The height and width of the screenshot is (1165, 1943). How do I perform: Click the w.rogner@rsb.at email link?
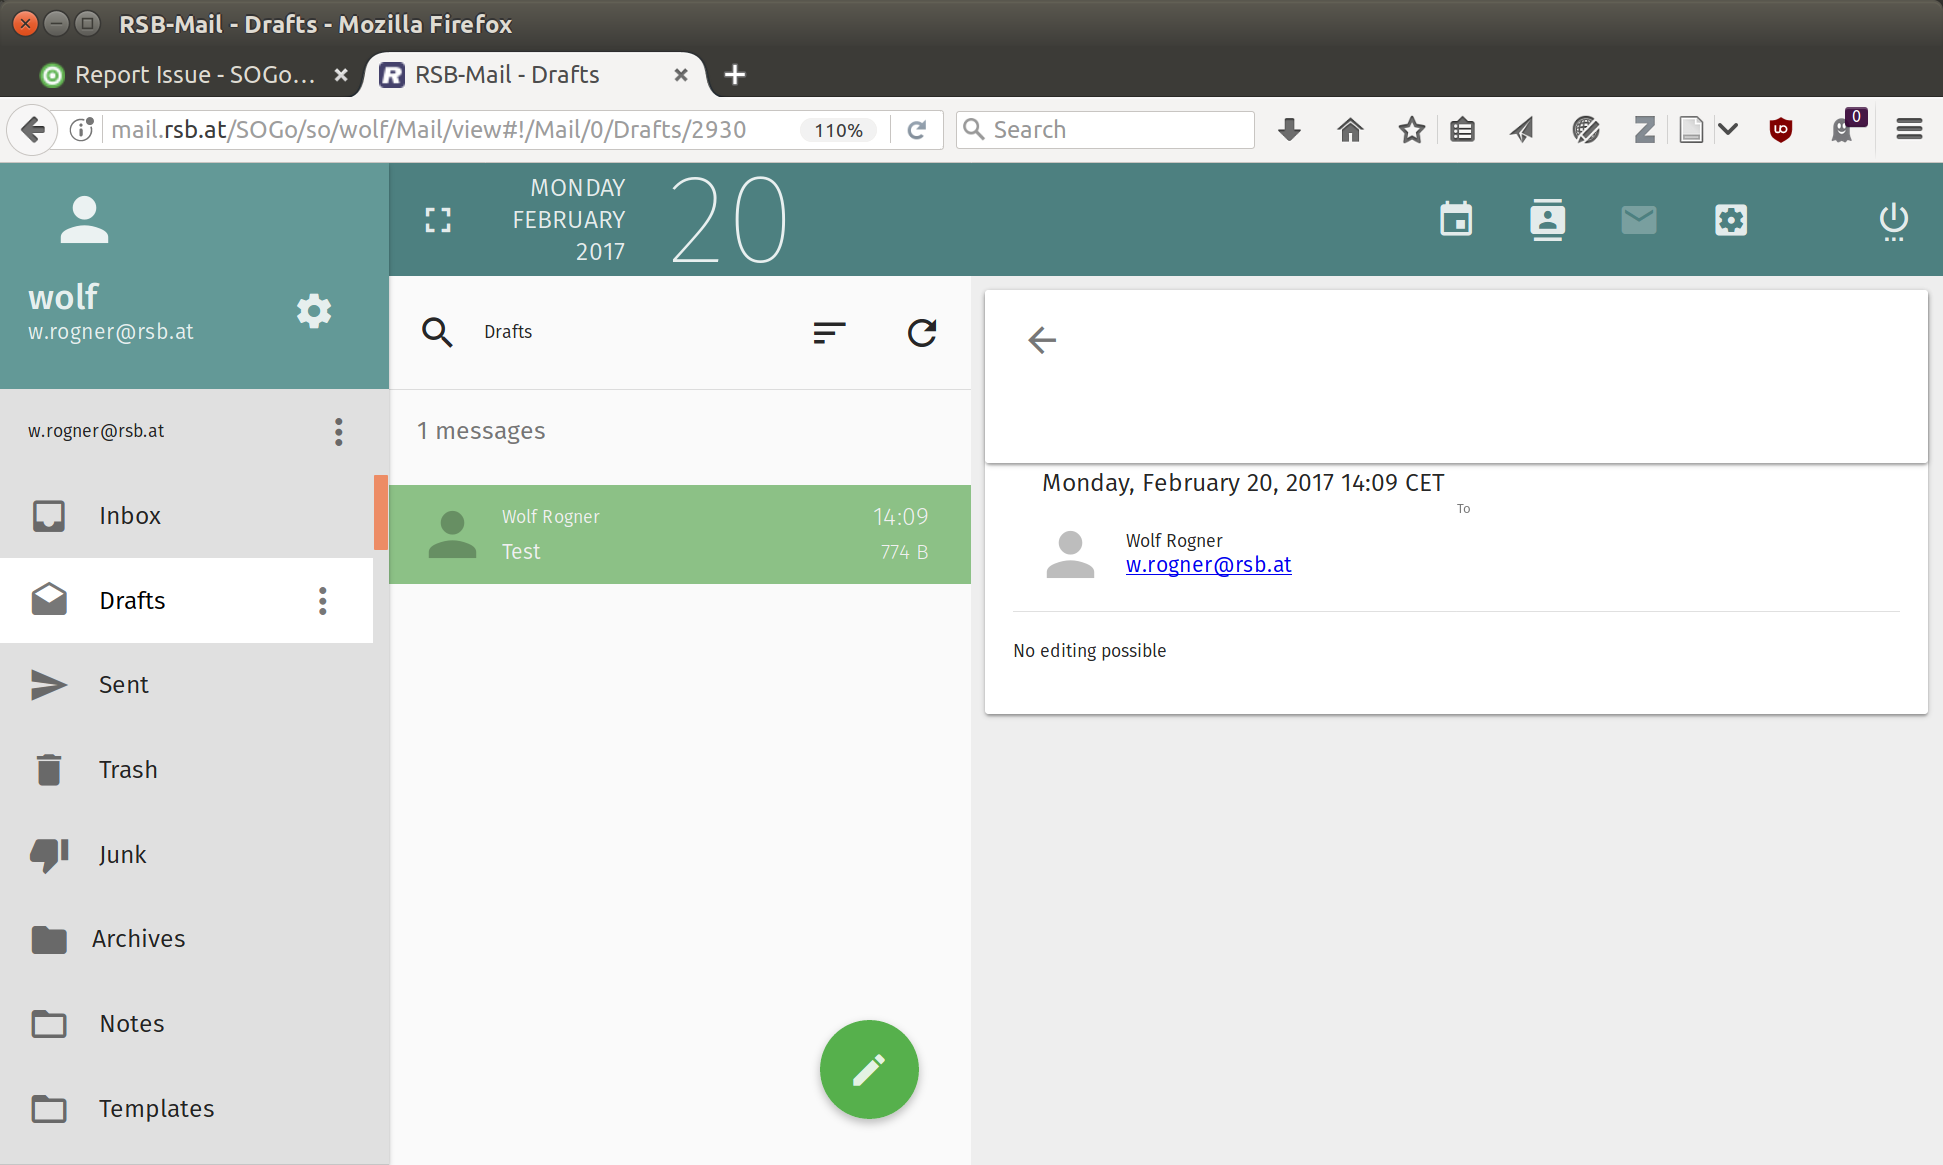tap(1208, 565)
